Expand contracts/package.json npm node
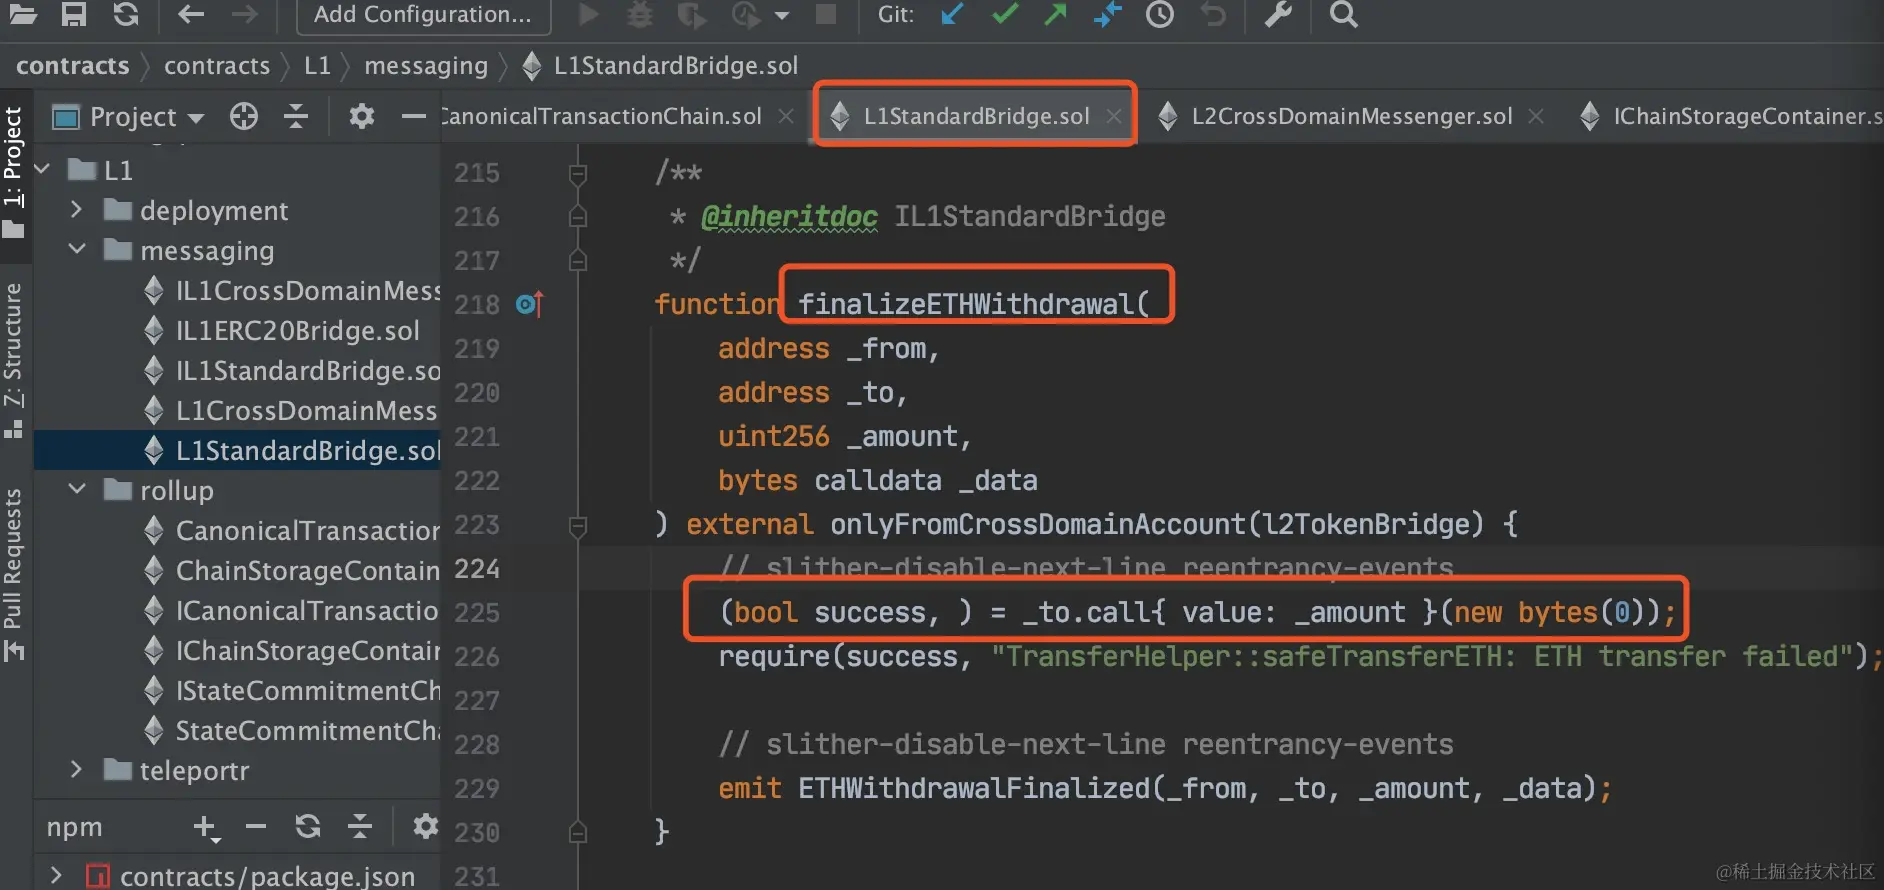 coord(56,875)
